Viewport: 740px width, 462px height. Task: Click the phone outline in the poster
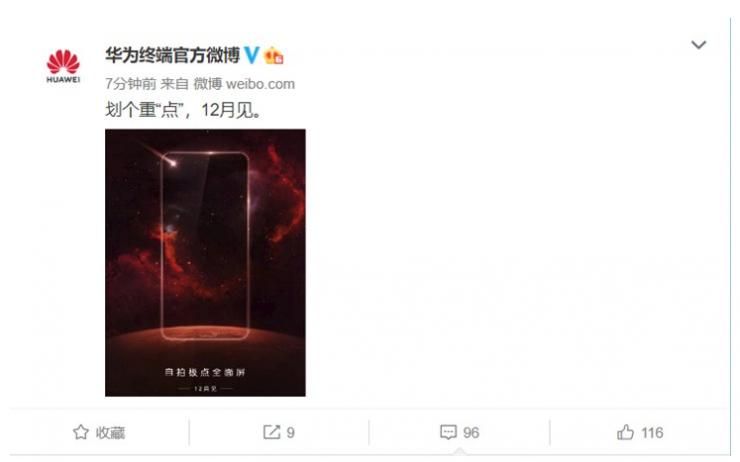(205, 246)
